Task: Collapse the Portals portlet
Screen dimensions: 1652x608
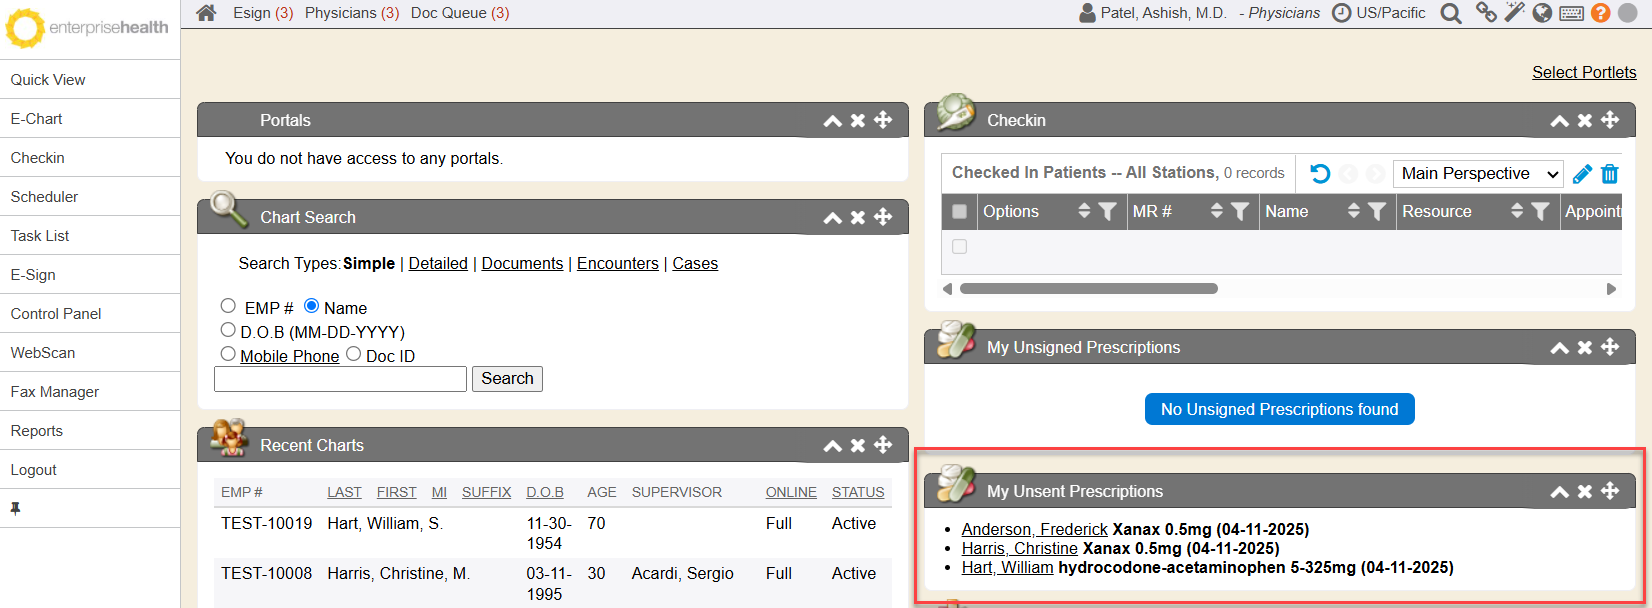Action: pyautogui.click(x=832, y=121)
